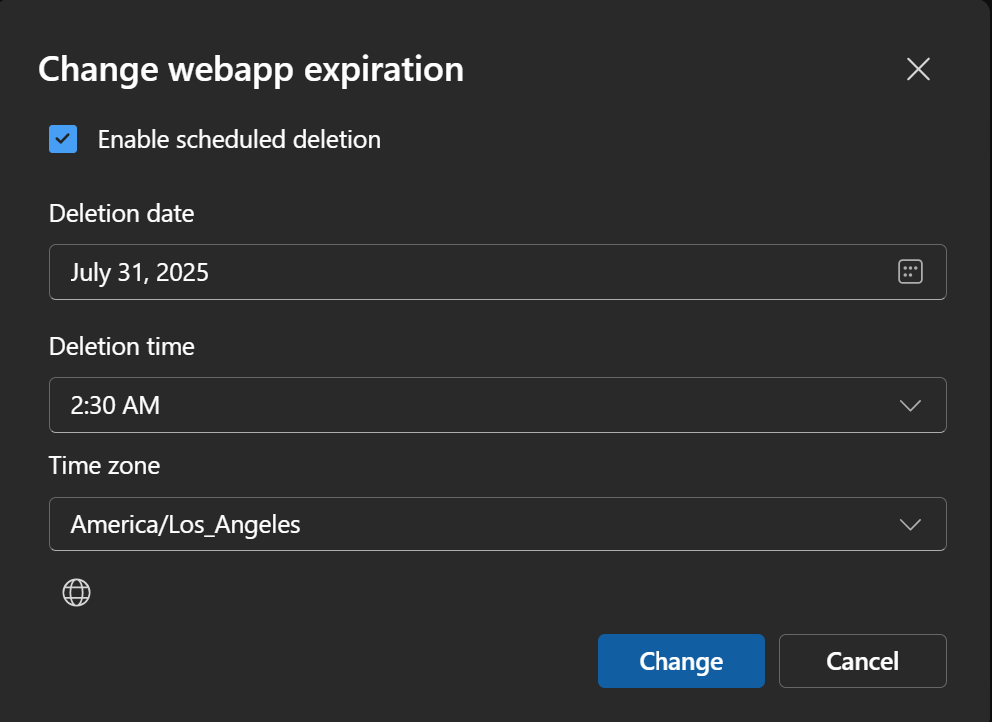Click the Enable scheduled deletion label text
992x722 pixels.
[x=239, y=140]
